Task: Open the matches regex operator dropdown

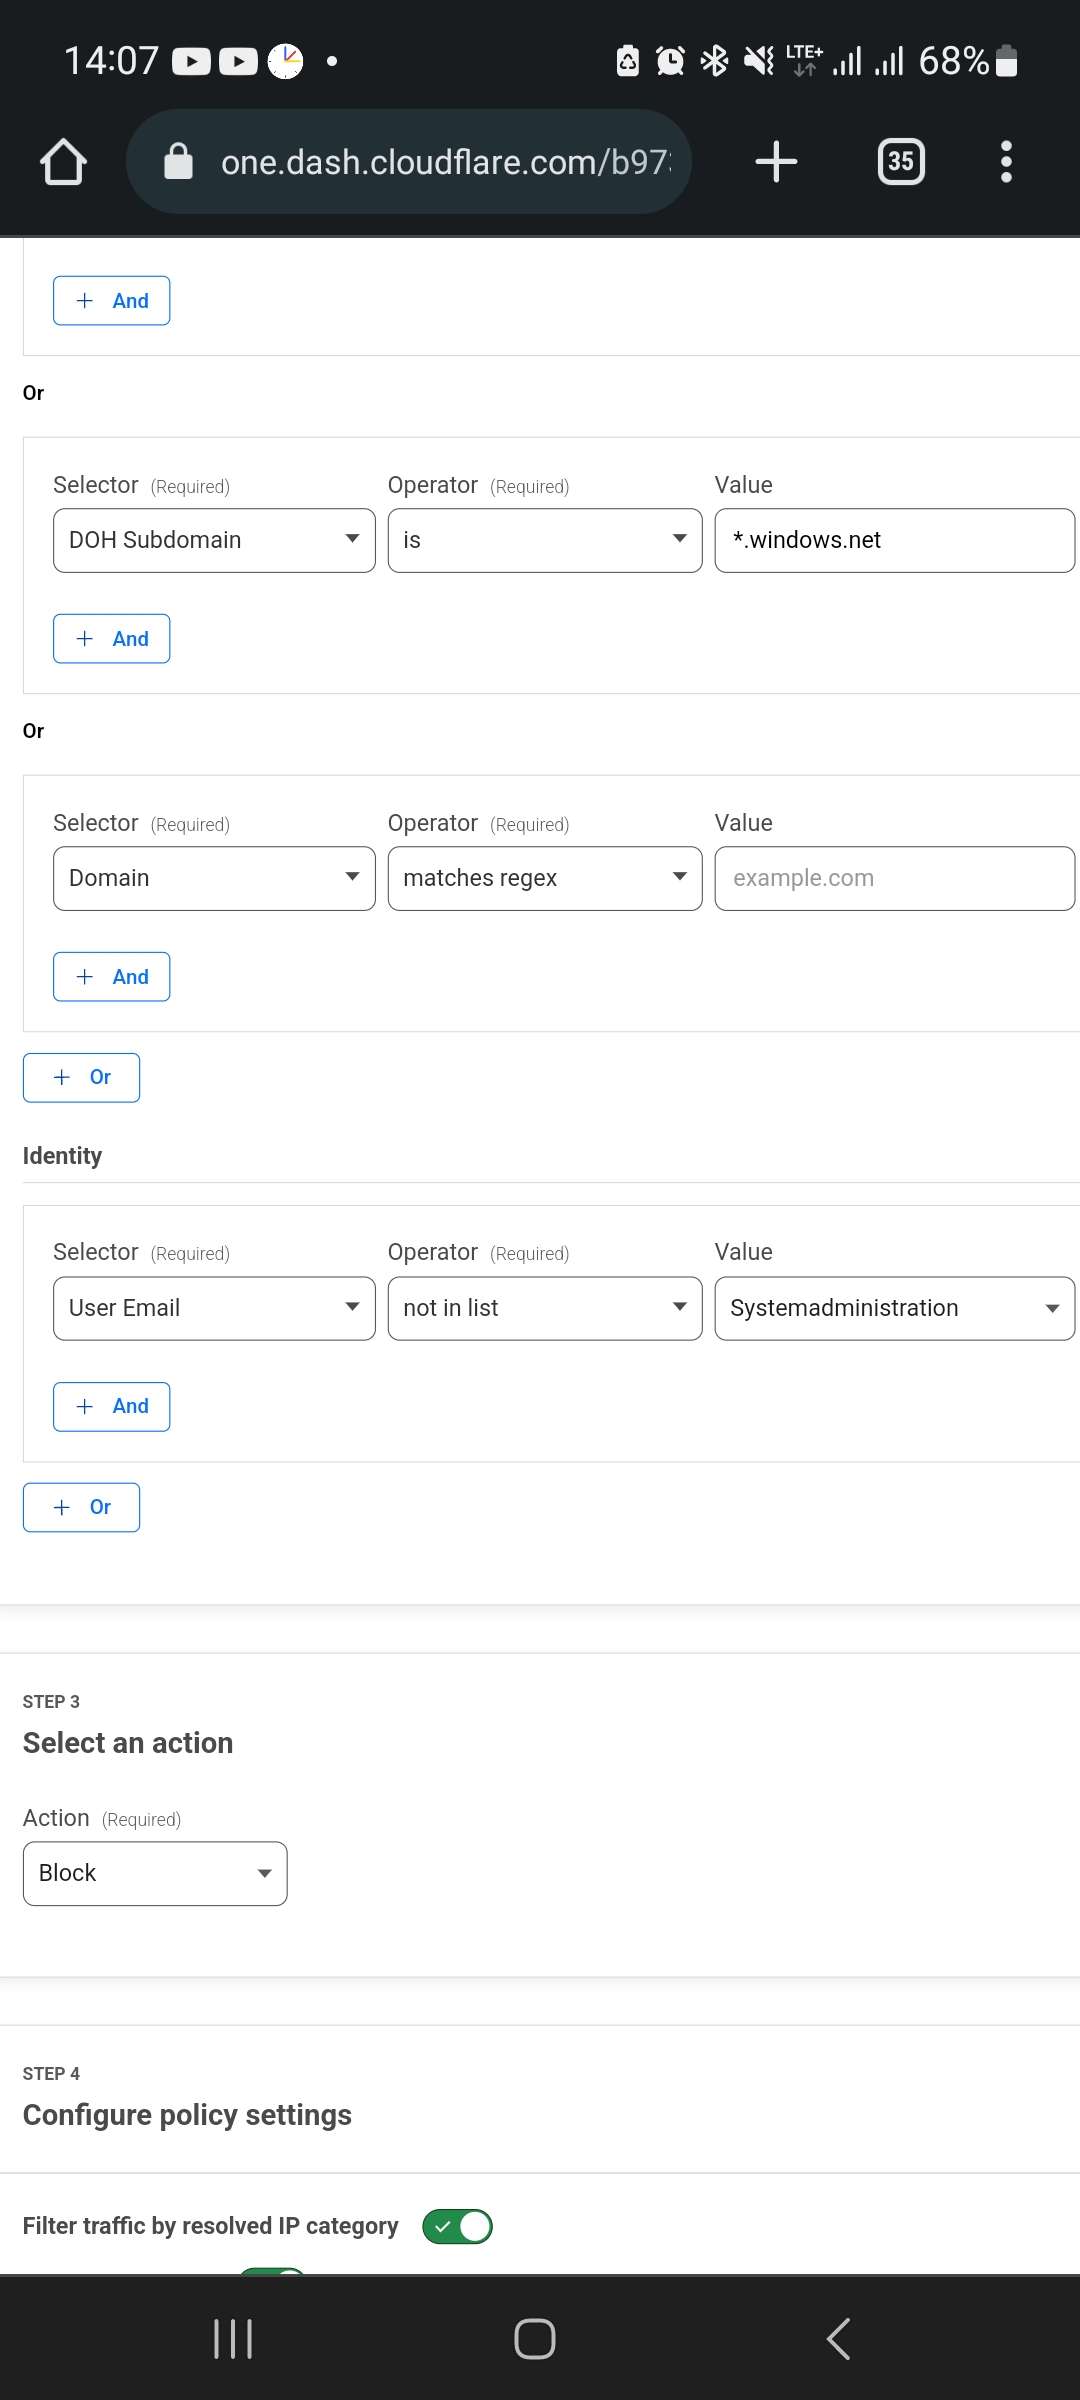Action: 544,878
